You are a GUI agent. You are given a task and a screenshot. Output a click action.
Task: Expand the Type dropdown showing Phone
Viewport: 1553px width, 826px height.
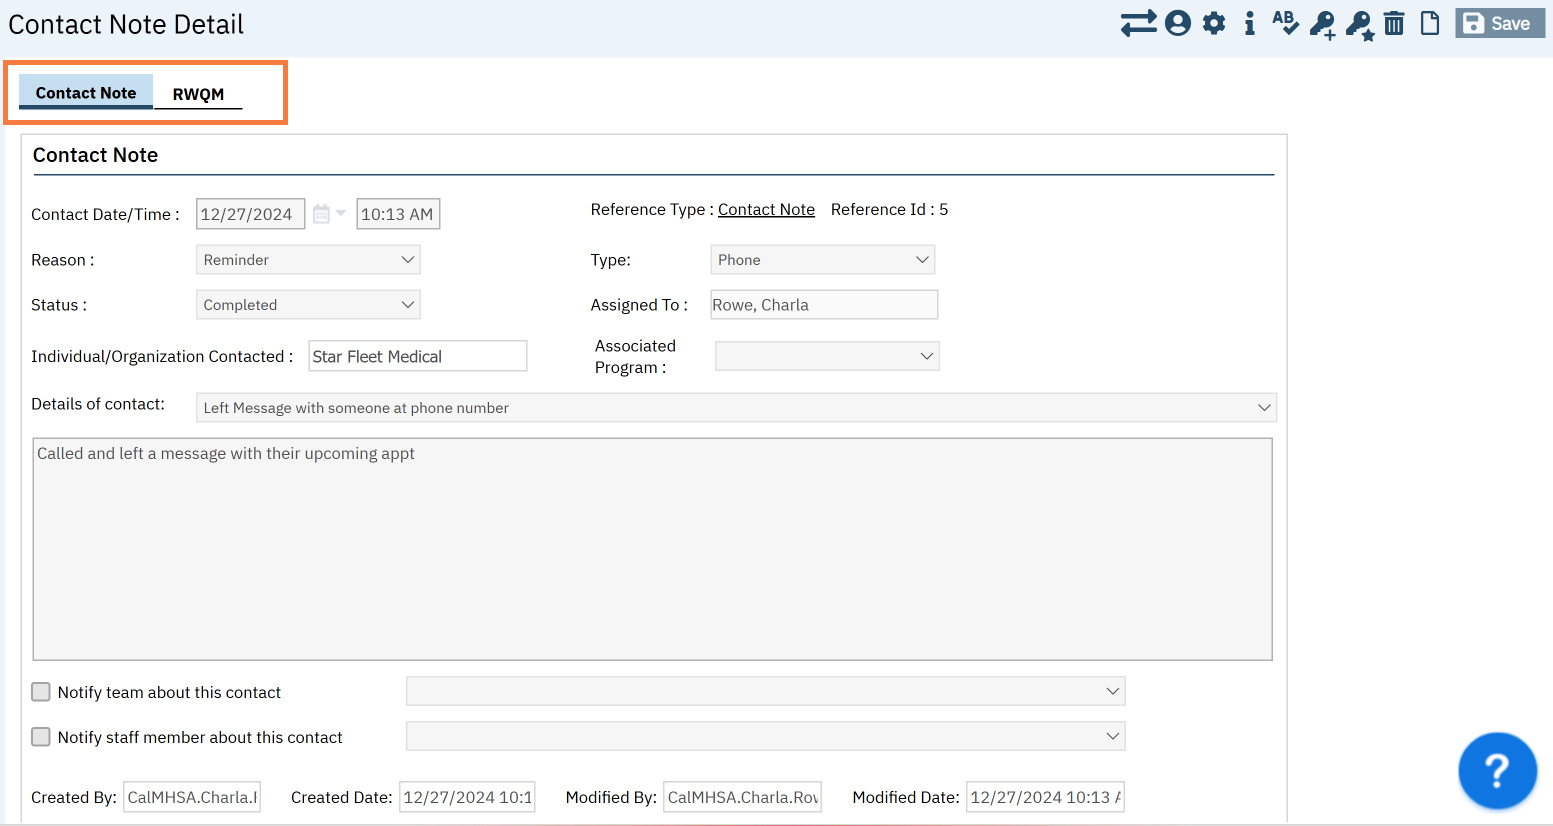823,260
